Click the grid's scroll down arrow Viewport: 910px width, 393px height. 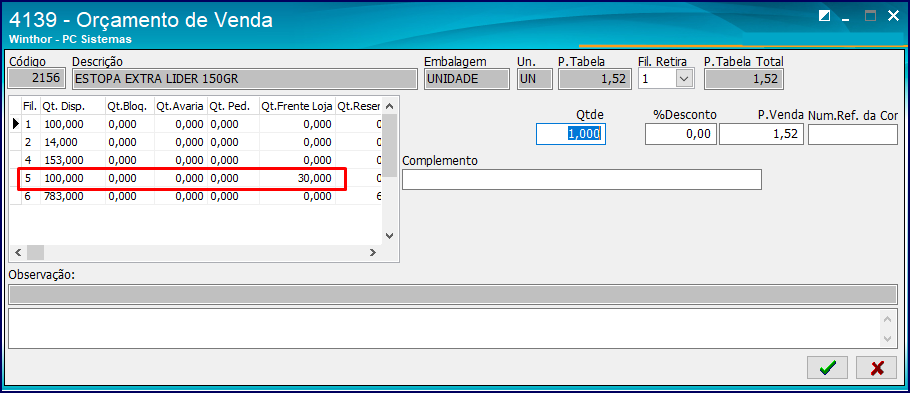coord(389,236)
